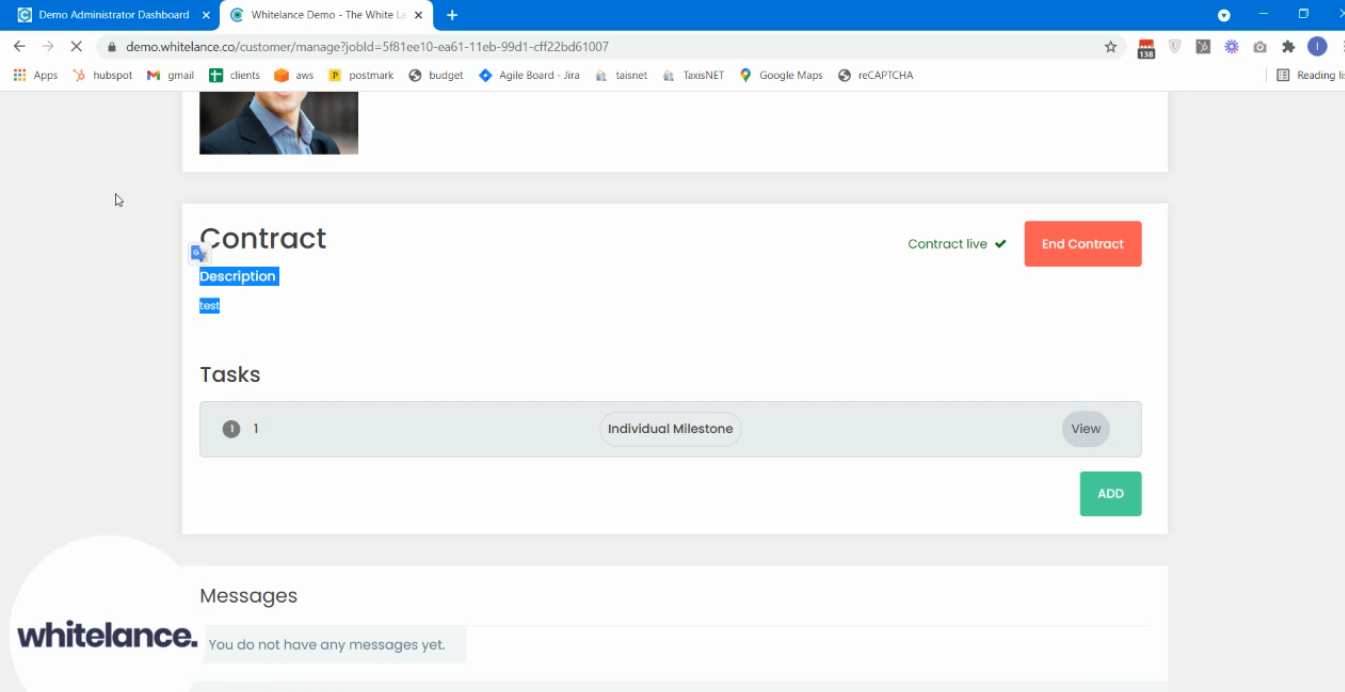Click the task number 1 circle badge
Screen dimensions: 1345x692
coord(231,429)
